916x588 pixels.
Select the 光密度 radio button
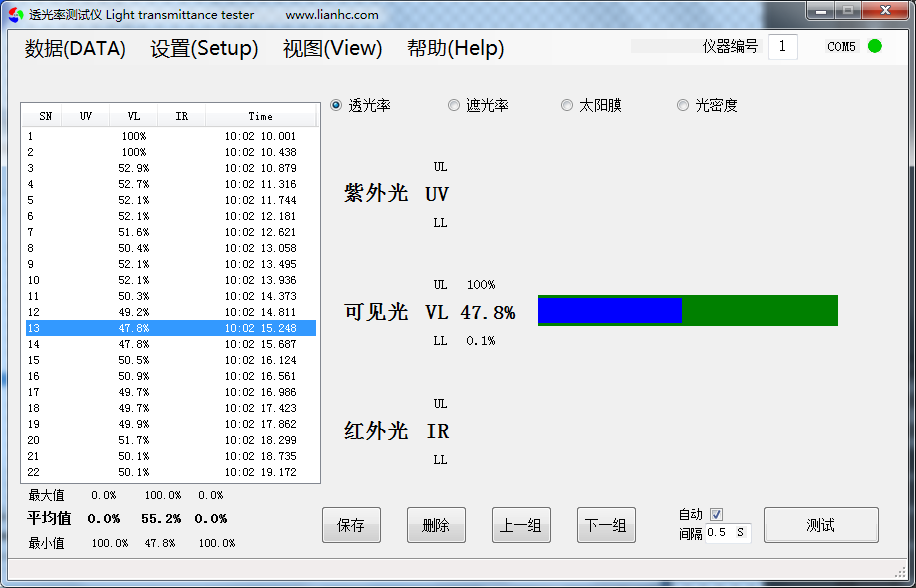pyautogui.click(x=682, y=105)
